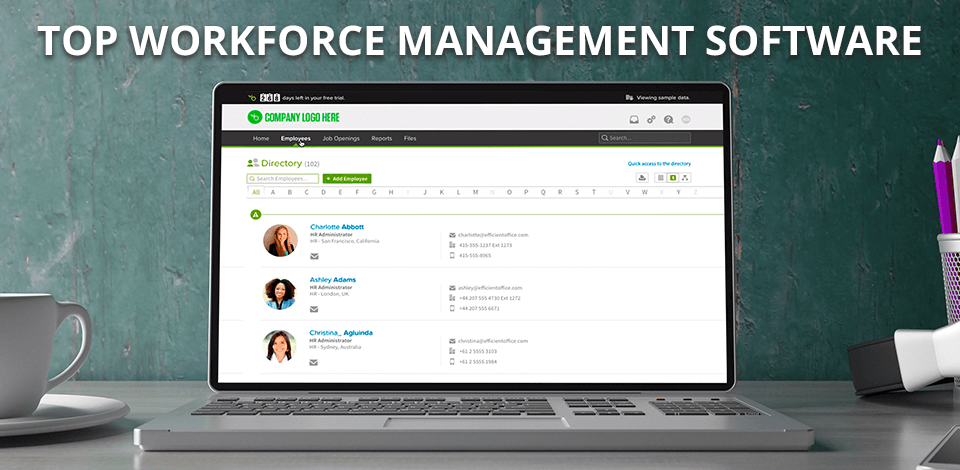Viewport: 960px width, 470px height.
Task: Click the export/download directory icon
Action: point(642,178)
